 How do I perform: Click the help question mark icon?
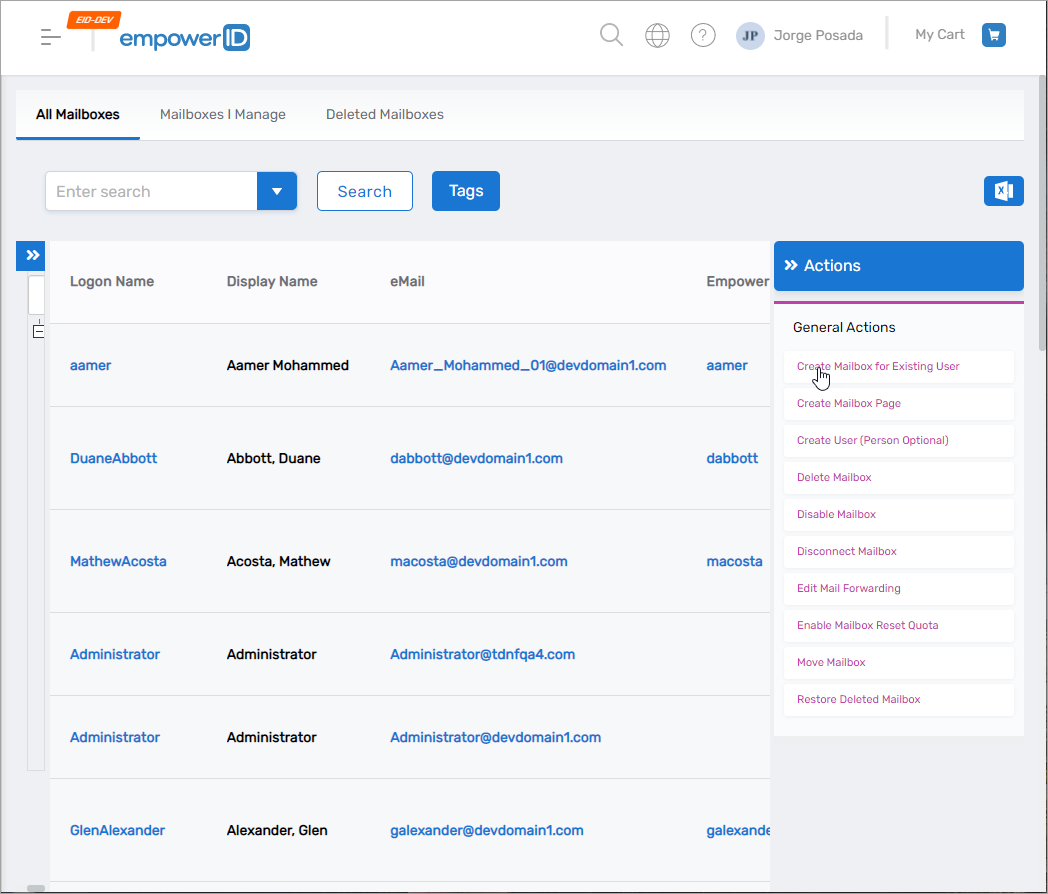click(703, 36)
